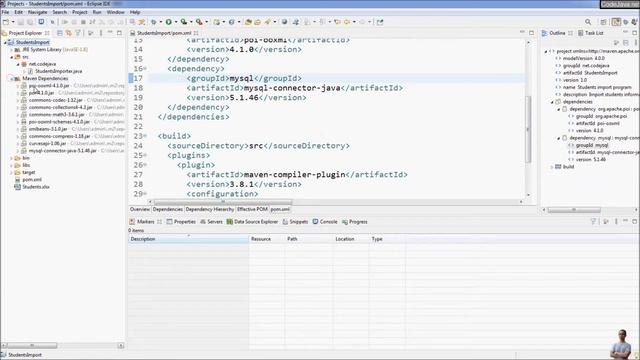Viewport: 640px width, 360px height.
Task: Fold the dependency element at line 16
Action: coord(146,69)
